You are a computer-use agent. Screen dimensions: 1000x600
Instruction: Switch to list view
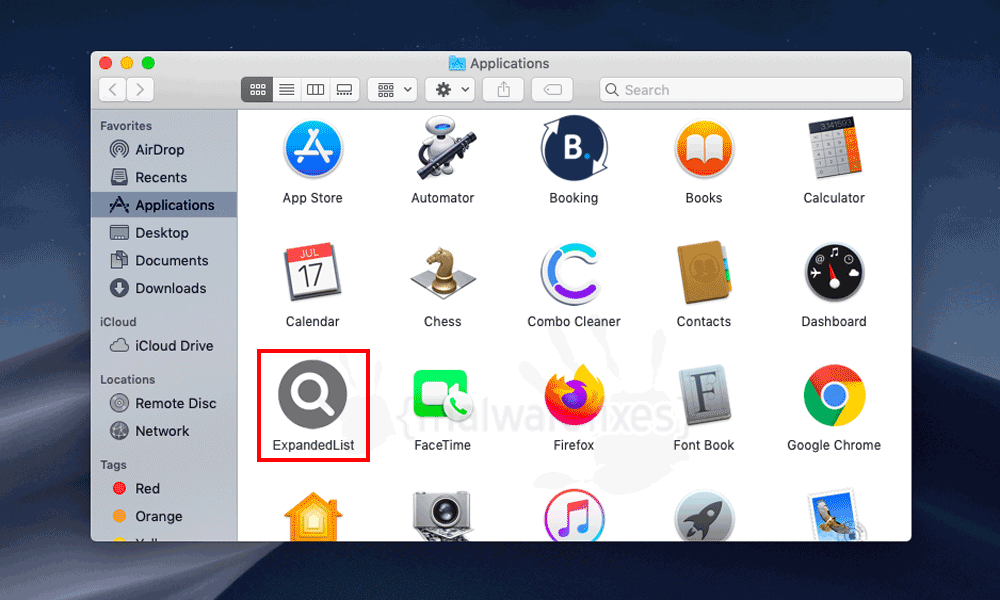pyautogui.click(x=287, y=90)
